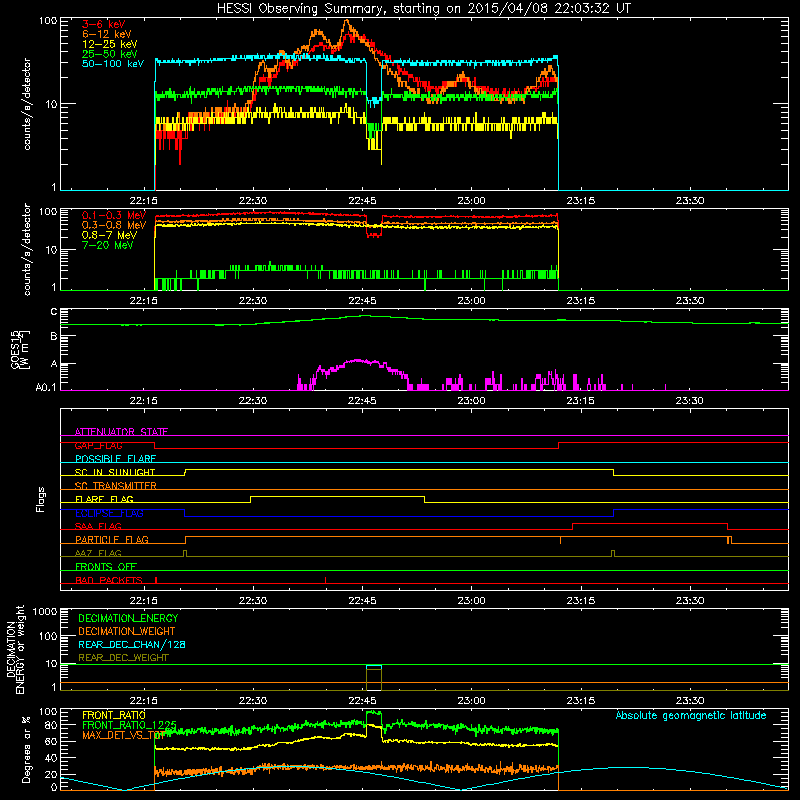Pick the GAP_FLAG label
The width and height of the screenshot is (800, 800).
click(98, 445)
